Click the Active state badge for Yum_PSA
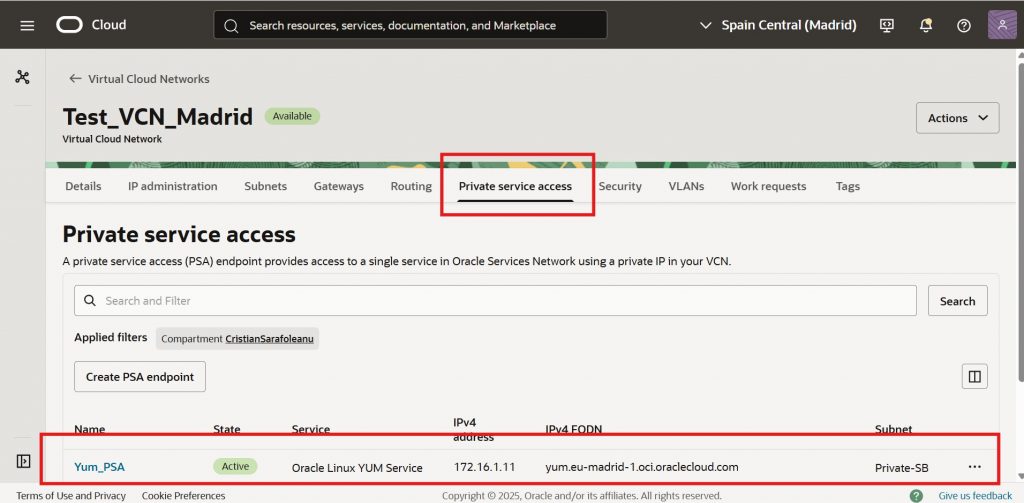The width and height of the screenshot is (1024, 503). tap(235, 466)
